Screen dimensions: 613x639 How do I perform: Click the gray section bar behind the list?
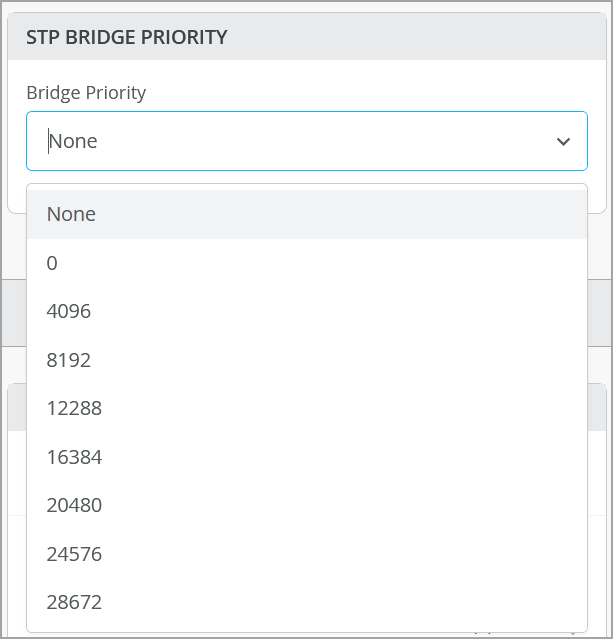click(598, 320)
